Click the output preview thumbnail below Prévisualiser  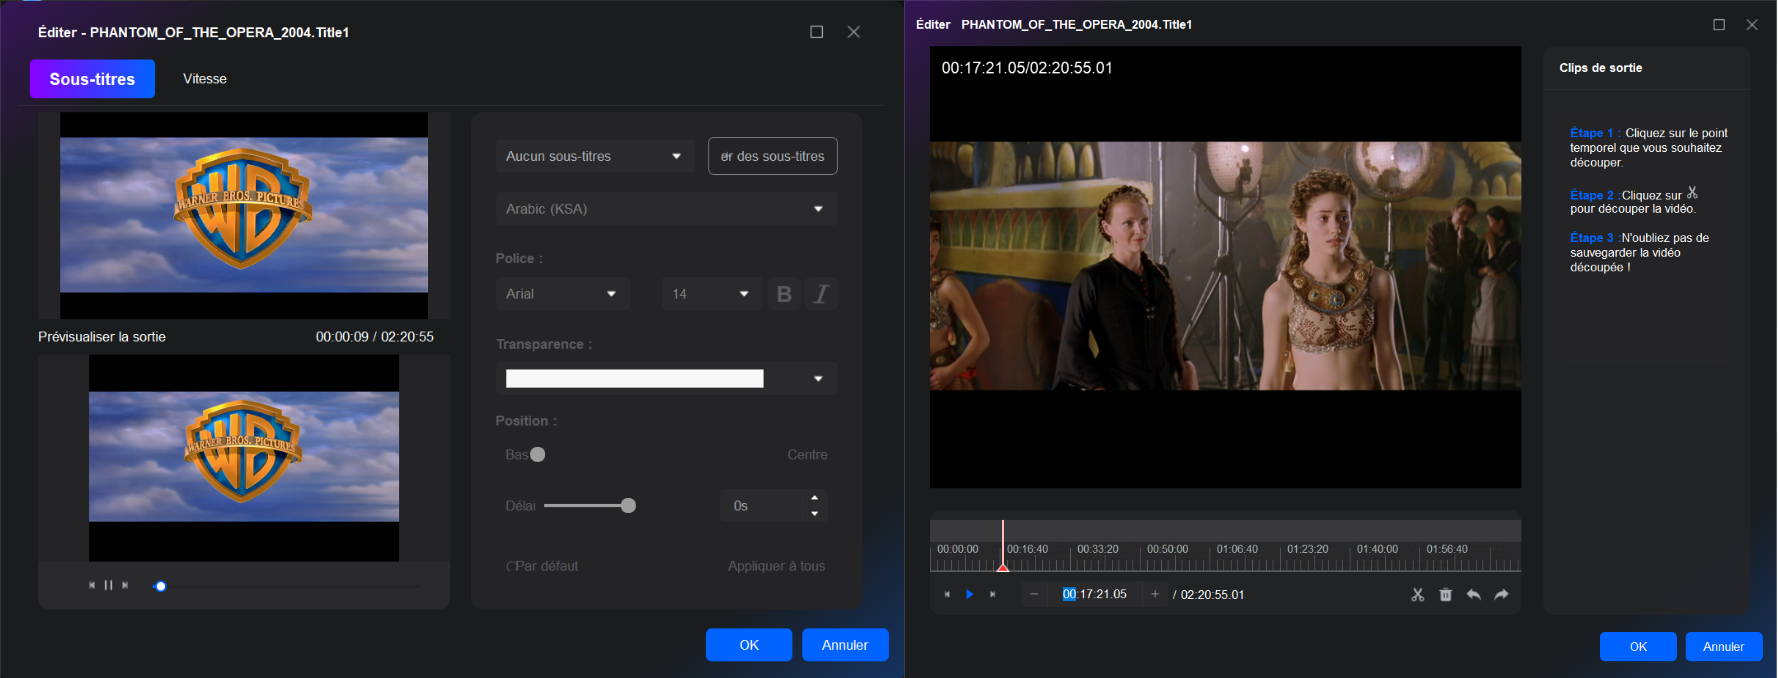[244, 458]
